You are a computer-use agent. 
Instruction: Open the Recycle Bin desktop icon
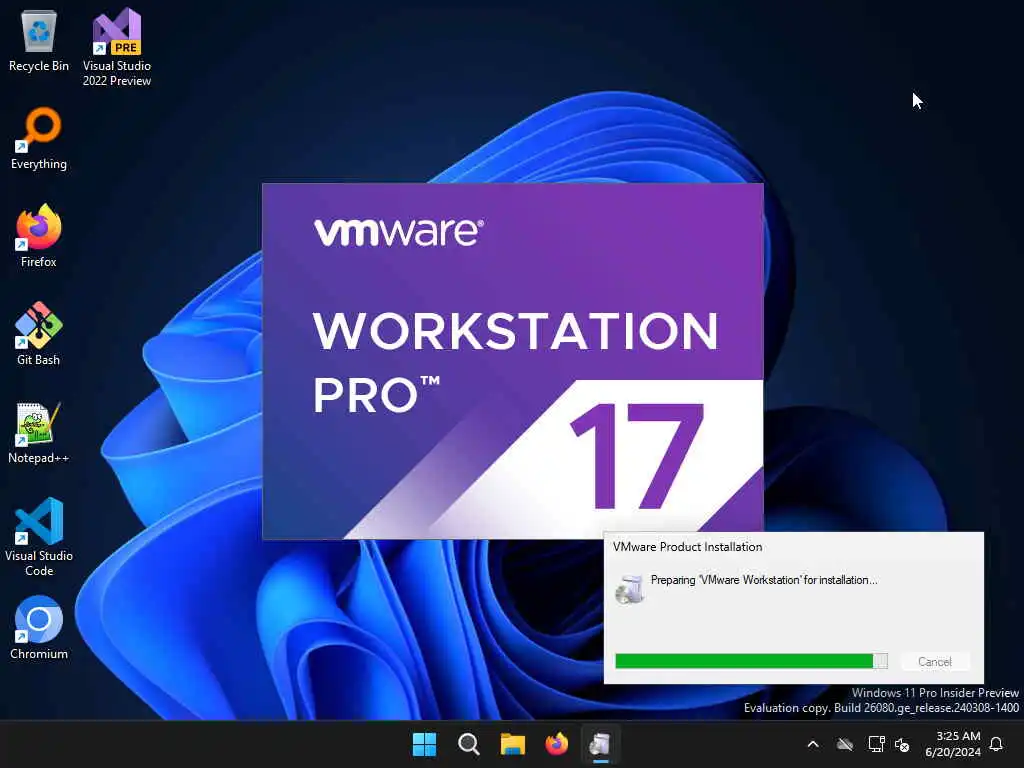click(x=39, y=40)
